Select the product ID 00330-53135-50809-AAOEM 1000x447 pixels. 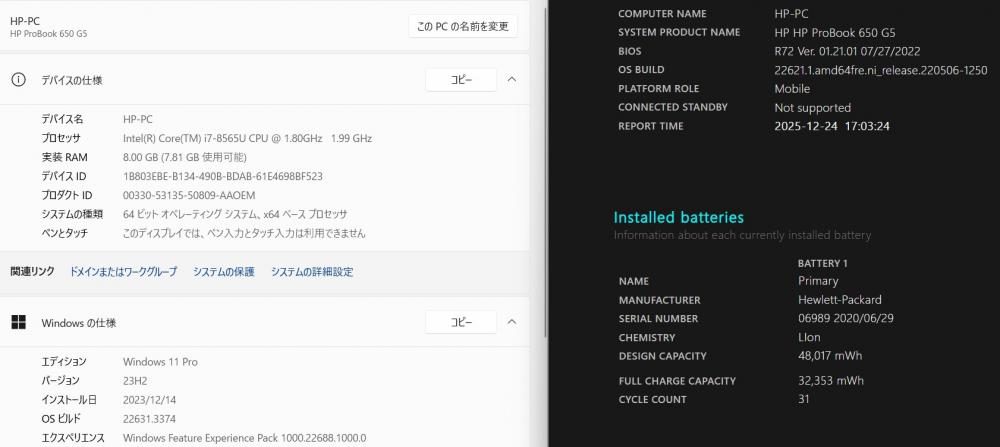[189, 195]
